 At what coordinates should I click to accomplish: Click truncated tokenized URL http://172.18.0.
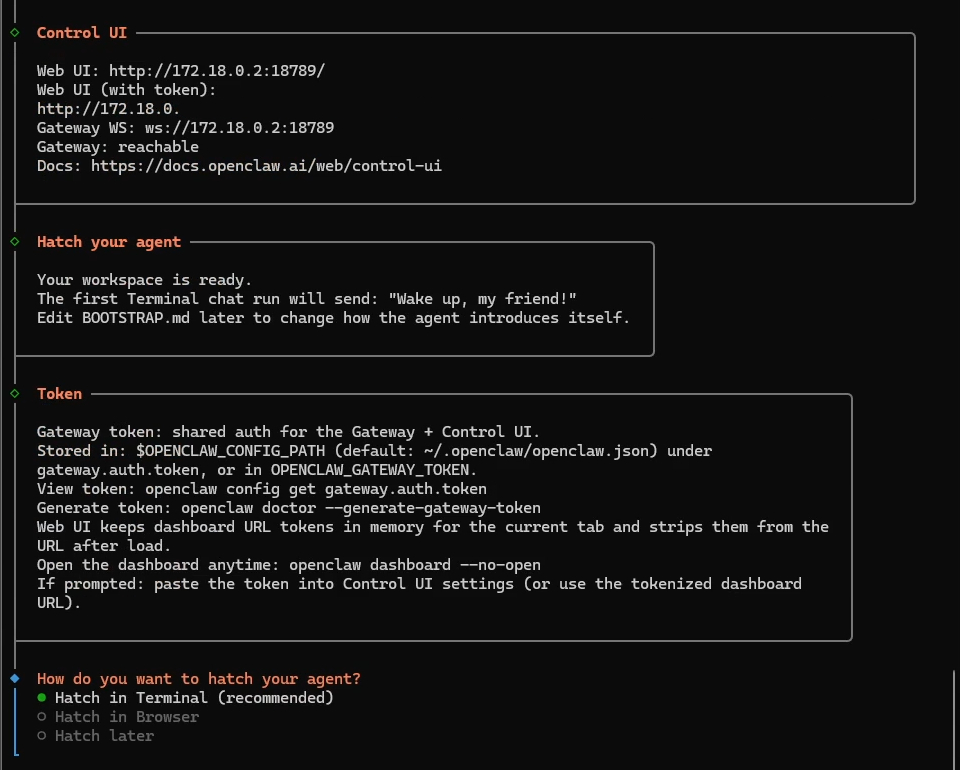pos(108,109)
